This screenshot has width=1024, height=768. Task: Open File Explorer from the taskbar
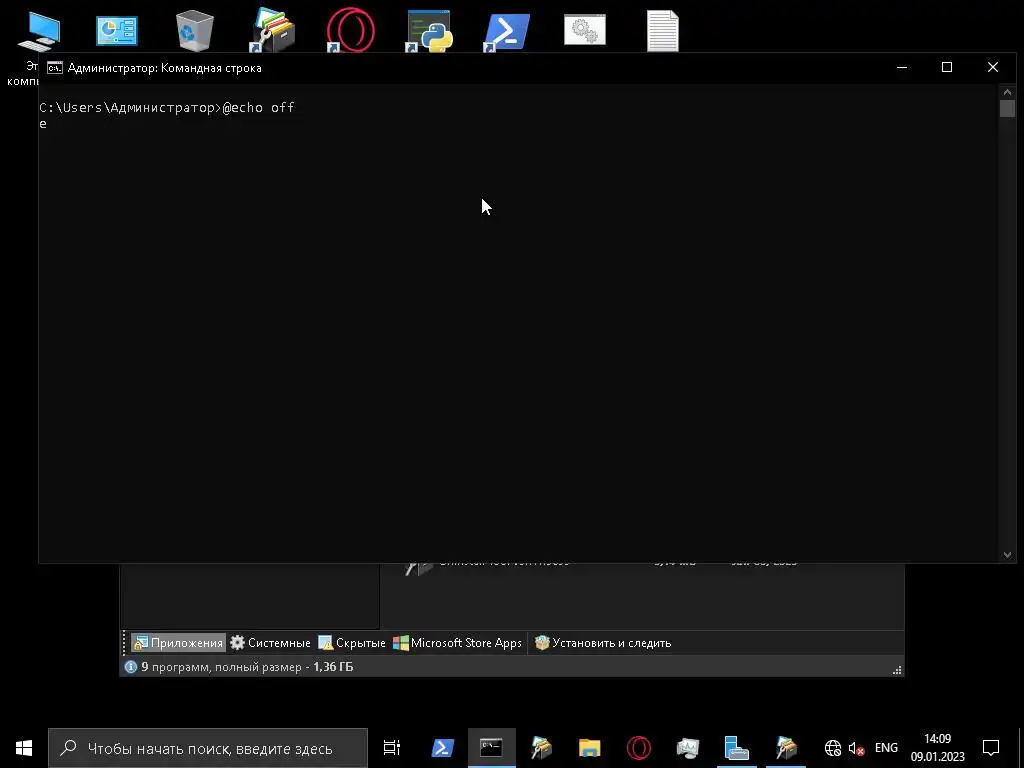[x=589, y=748]
